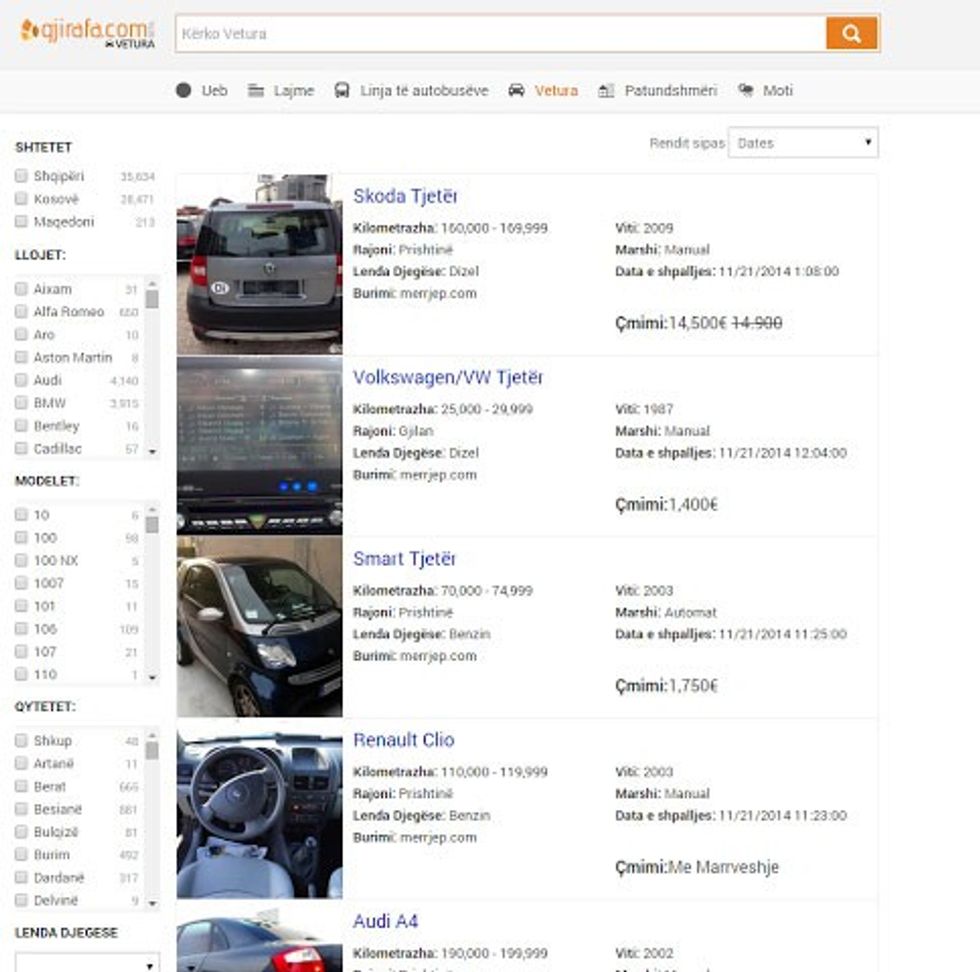This screenshot has width=980, height=972.
Task: Click the orange search magnifier button
Action: (851, 34)
